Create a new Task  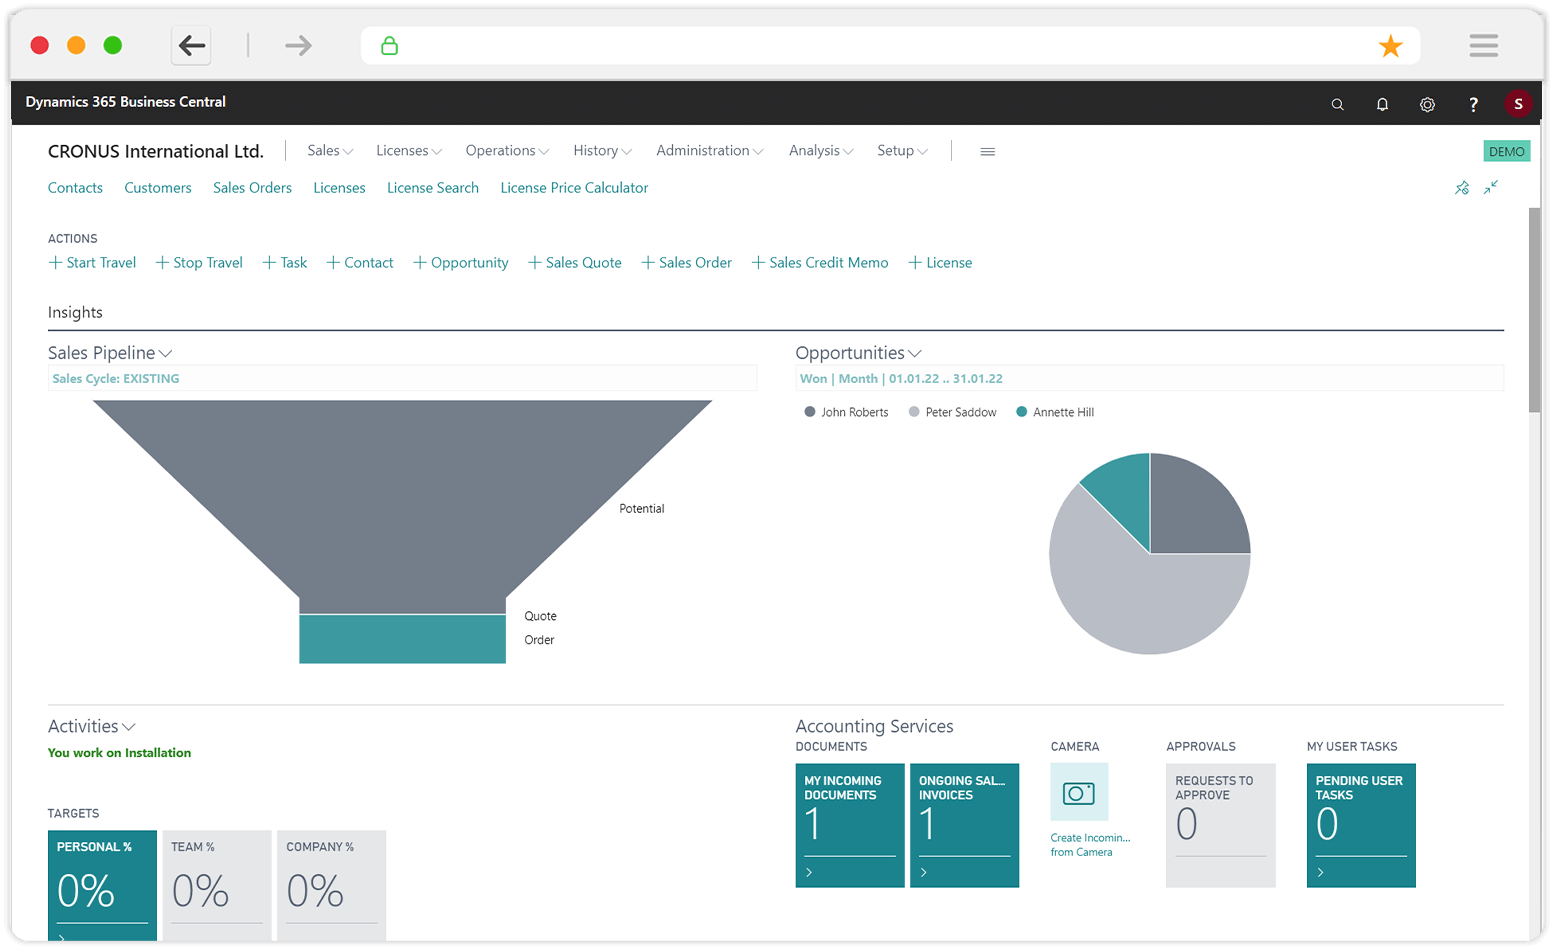coord(285,263)
